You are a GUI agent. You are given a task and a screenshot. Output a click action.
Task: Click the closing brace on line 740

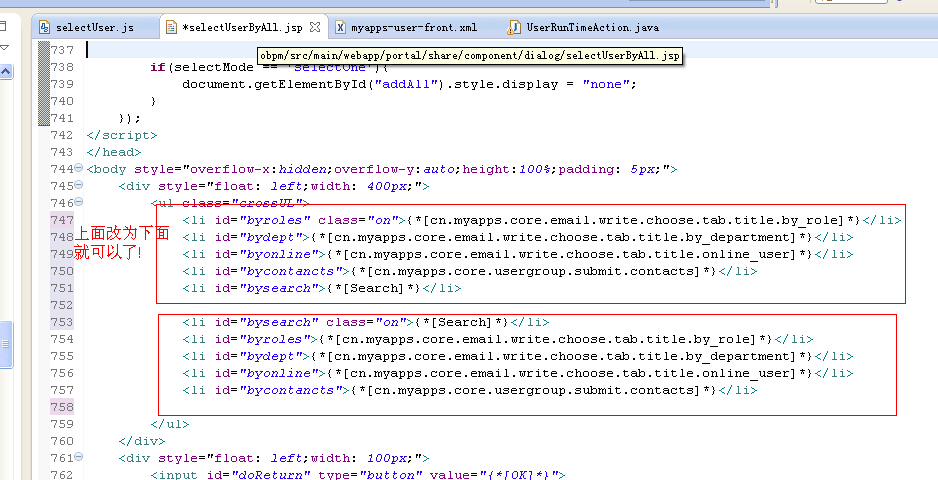154,101
